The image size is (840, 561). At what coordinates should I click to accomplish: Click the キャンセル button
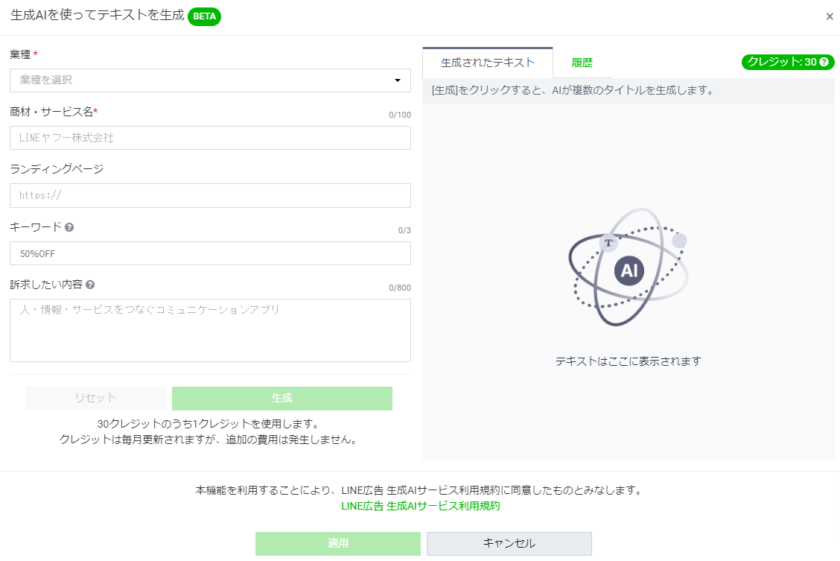509,543
